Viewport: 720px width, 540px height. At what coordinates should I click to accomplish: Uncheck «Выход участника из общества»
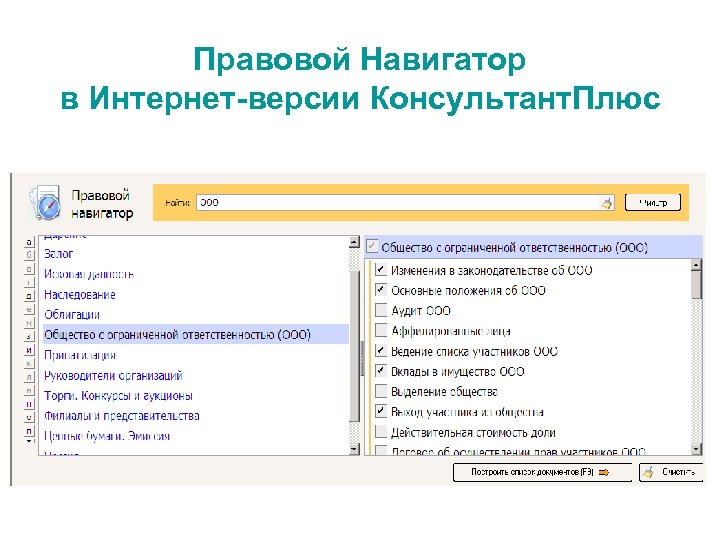click(381, 411)
